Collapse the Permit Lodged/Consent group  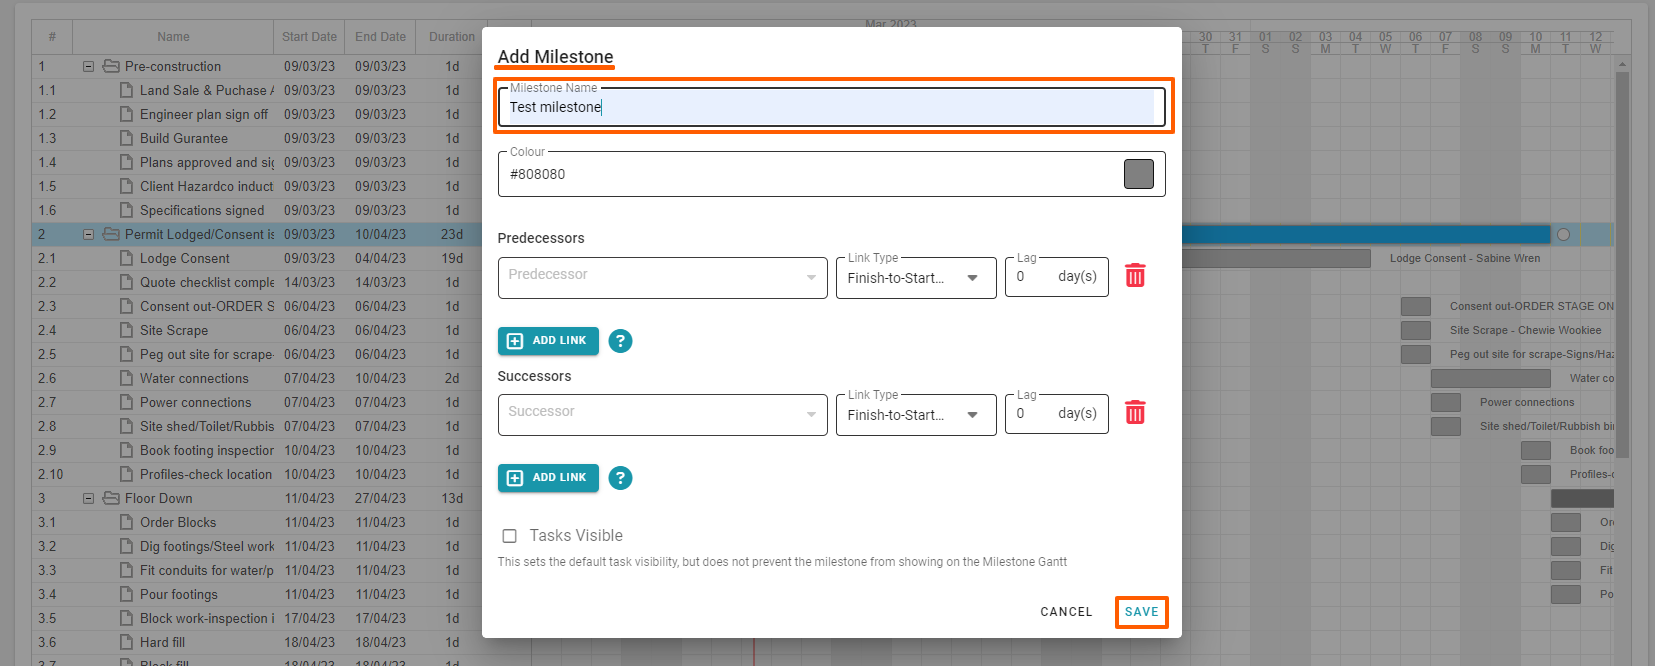88,234
